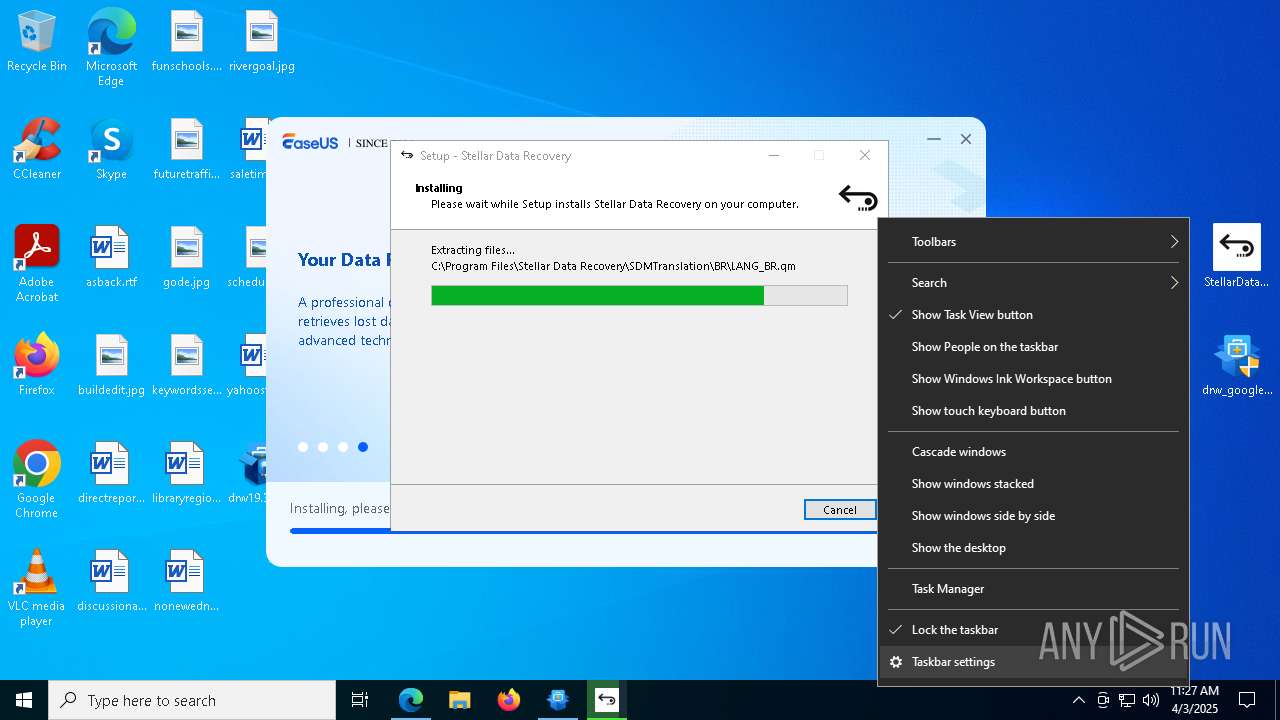The width and height of the screenshot is (1280, 720).
Task: Toggle Show Windows Ink Workspace button
Action: 1033,379
